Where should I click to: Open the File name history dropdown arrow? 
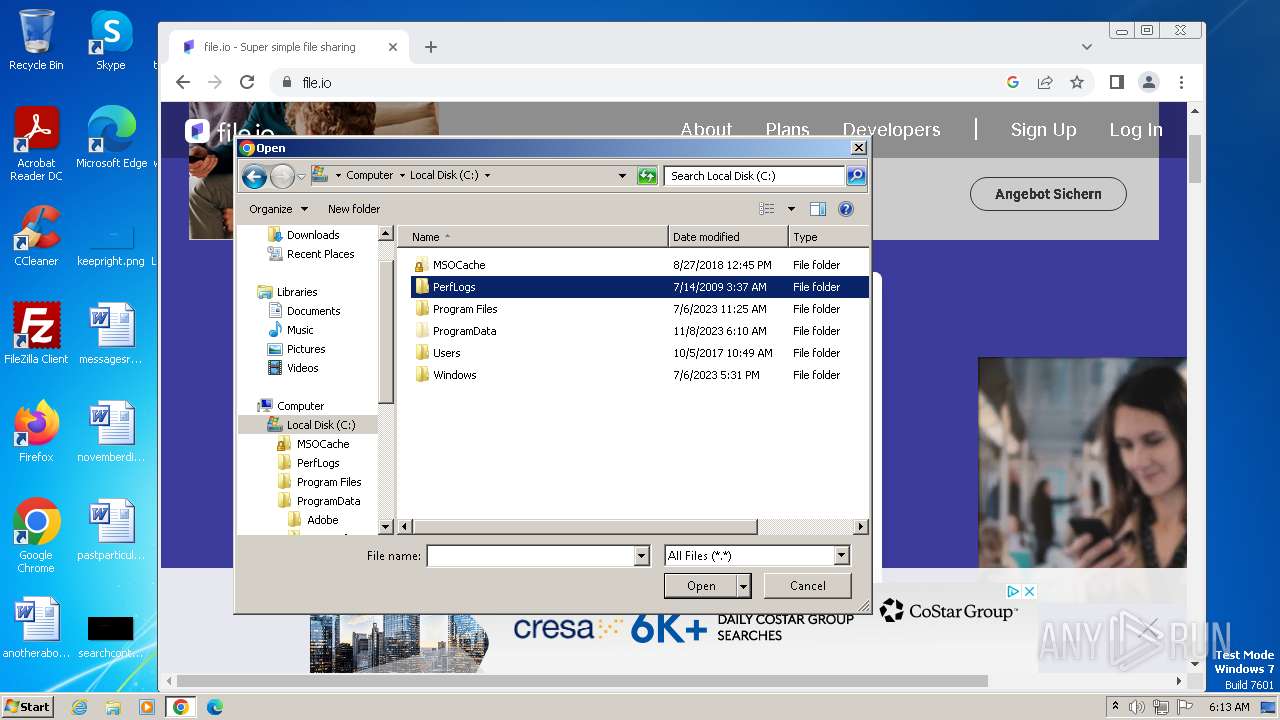point(642,556)
